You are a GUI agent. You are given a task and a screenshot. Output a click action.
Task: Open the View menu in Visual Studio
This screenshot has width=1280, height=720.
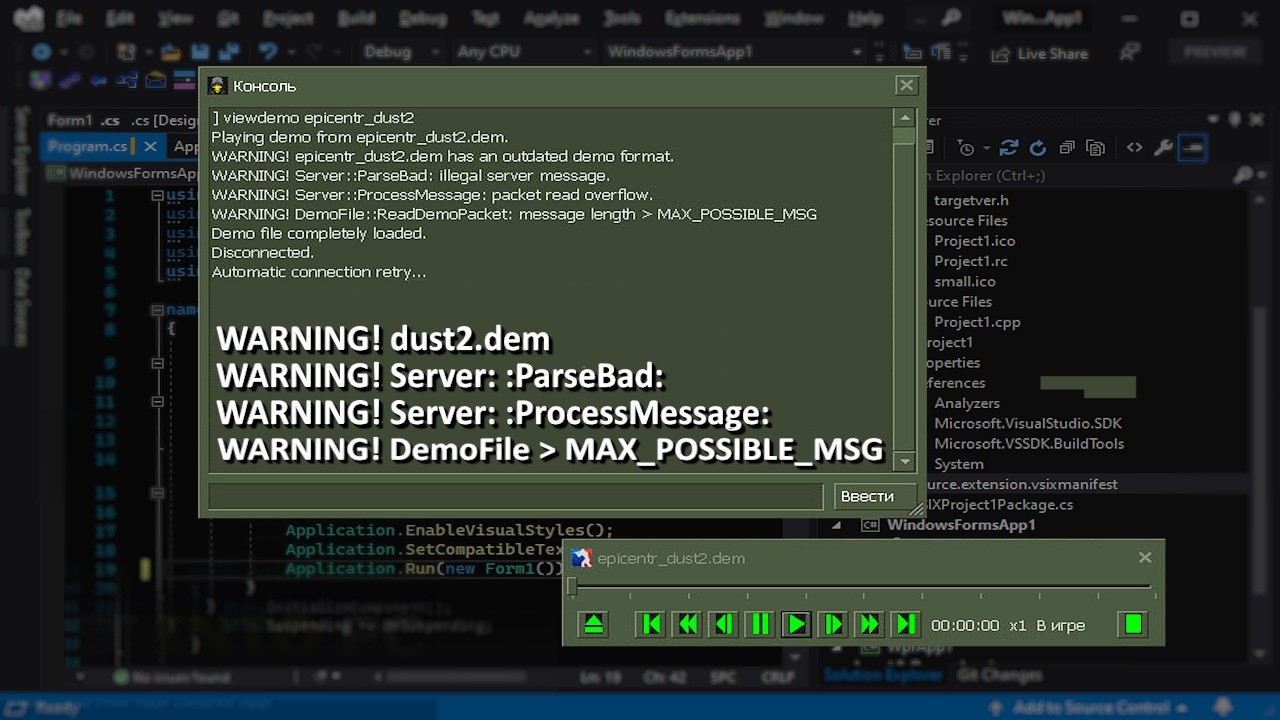click(x=175, y=18)
